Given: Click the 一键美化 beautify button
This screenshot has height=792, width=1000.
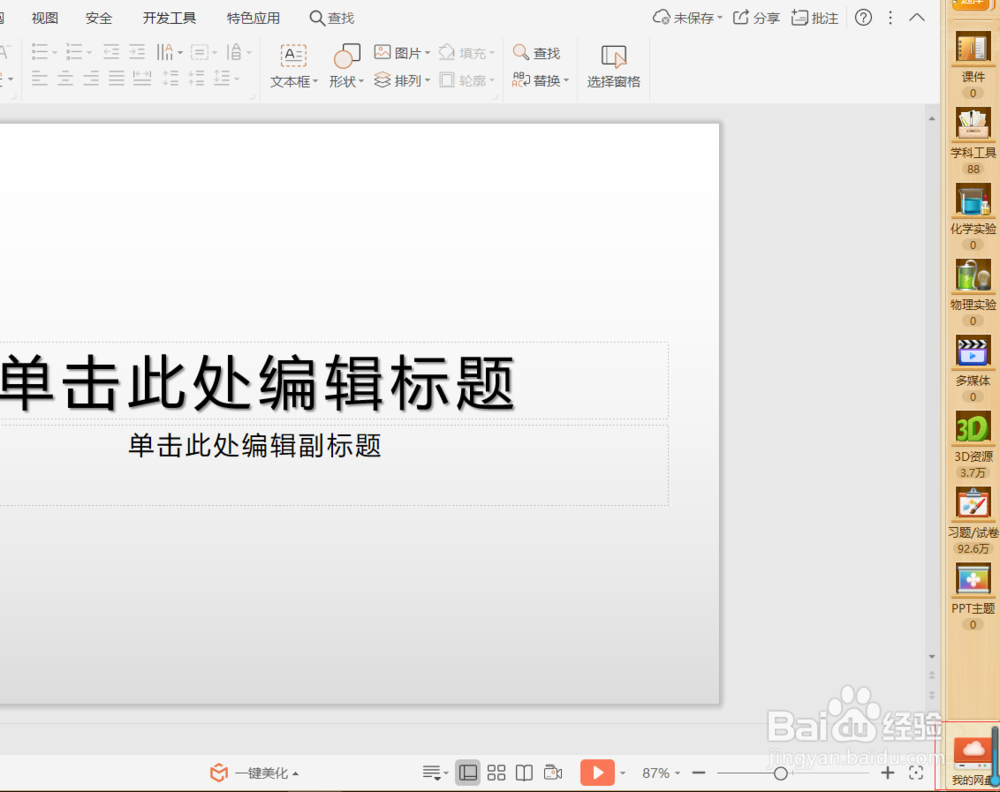Looking at the screenshot, I should [255, 772].
